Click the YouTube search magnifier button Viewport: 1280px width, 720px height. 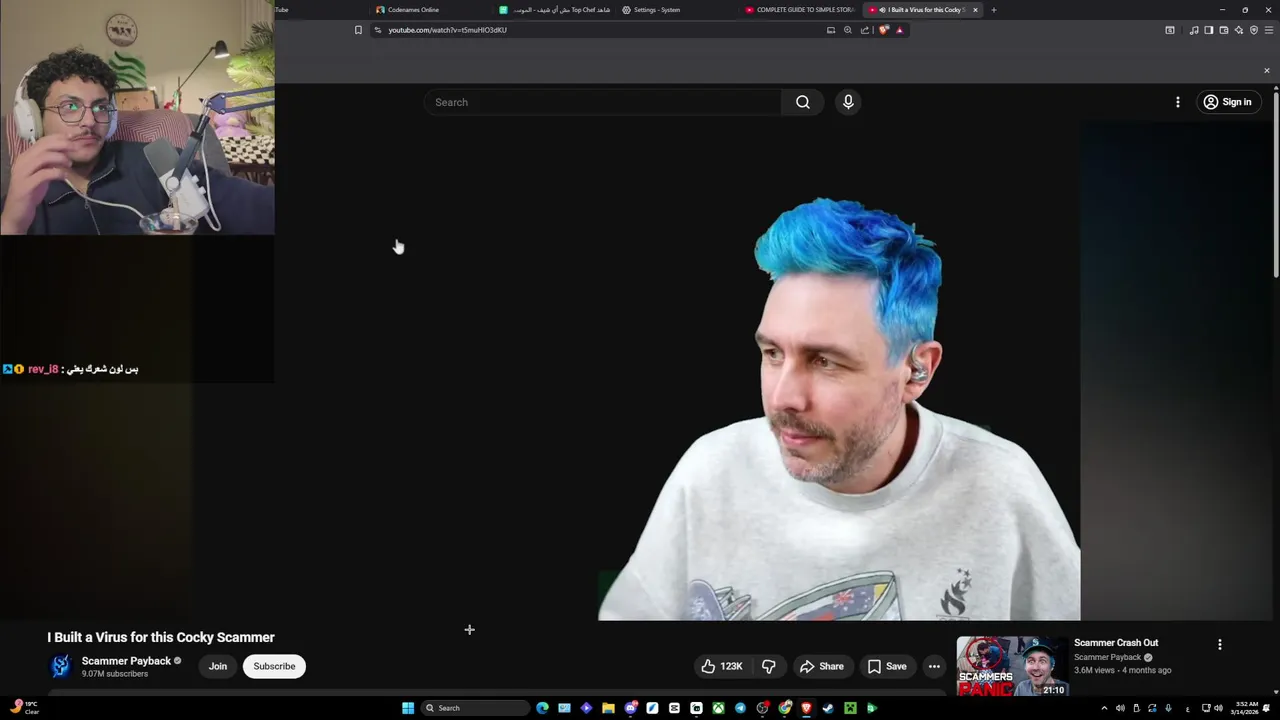[802, 102]
